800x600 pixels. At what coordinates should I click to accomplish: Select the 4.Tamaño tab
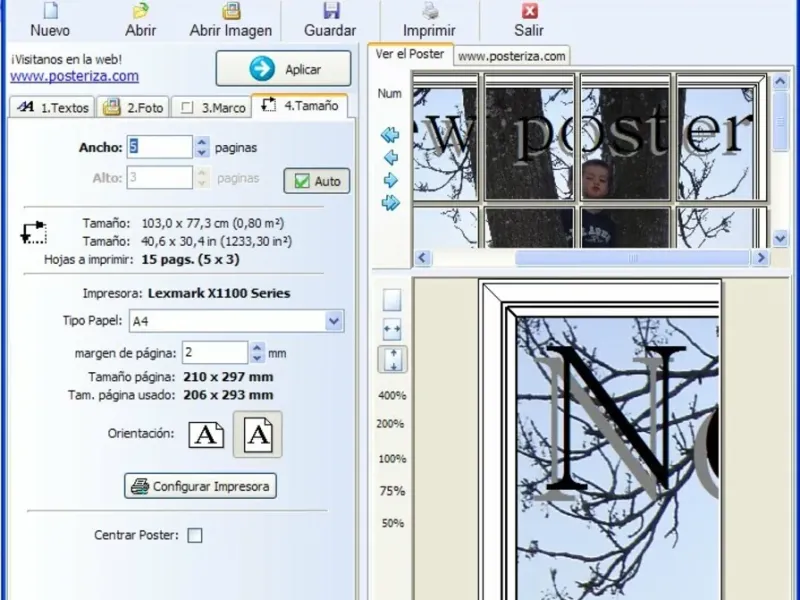(300, 106)
